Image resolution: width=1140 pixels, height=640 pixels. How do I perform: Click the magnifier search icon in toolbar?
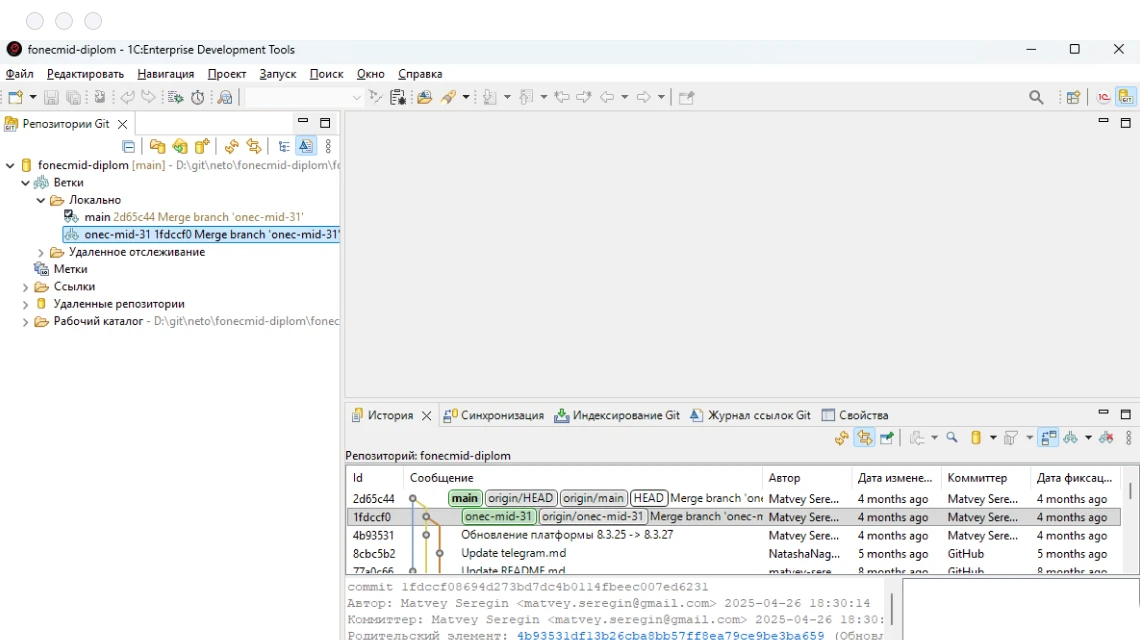pos(1036,97)
